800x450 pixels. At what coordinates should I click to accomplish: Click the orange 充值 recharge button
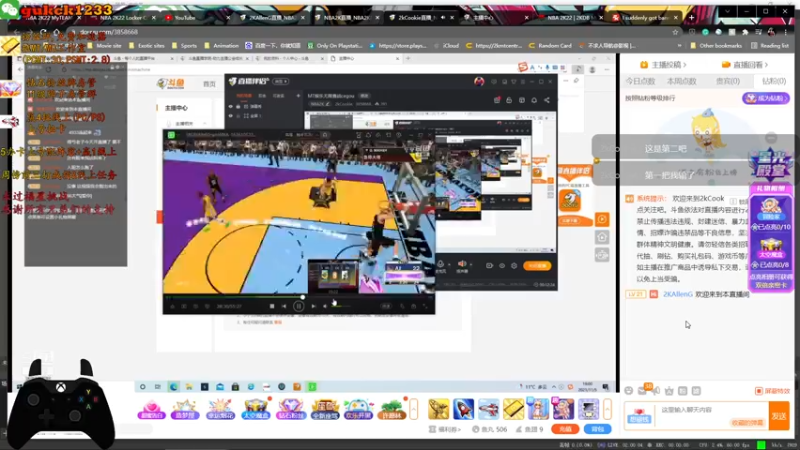(565, 429)
